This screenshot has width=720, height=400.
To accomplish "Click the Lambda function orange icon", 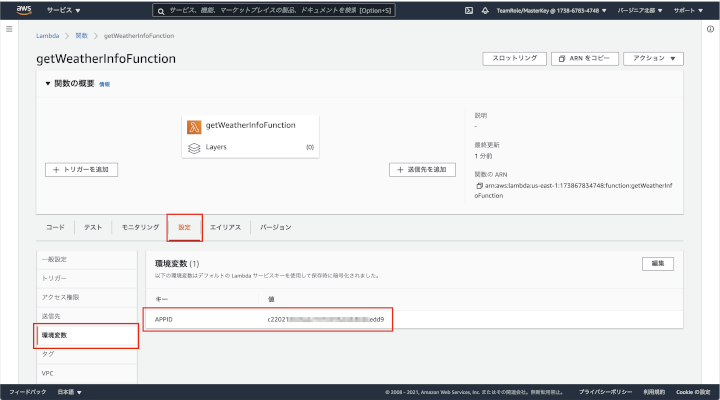I will click(x=194, y=127).
